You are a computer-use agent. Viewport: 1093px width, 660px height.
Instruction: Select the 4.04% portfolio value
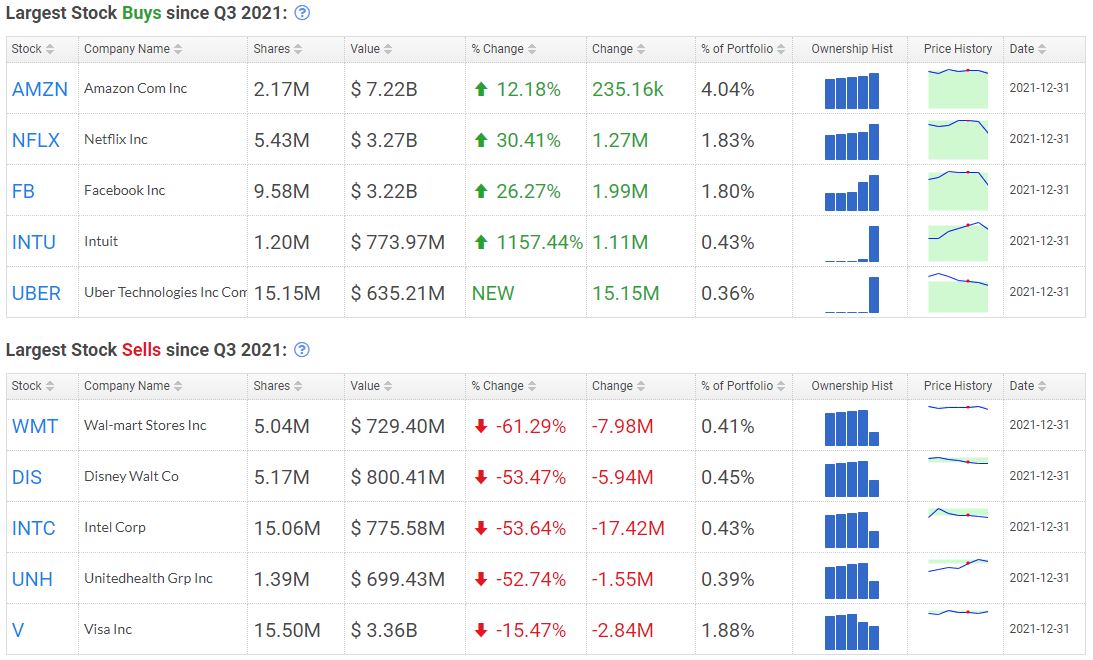click(728, 89)
